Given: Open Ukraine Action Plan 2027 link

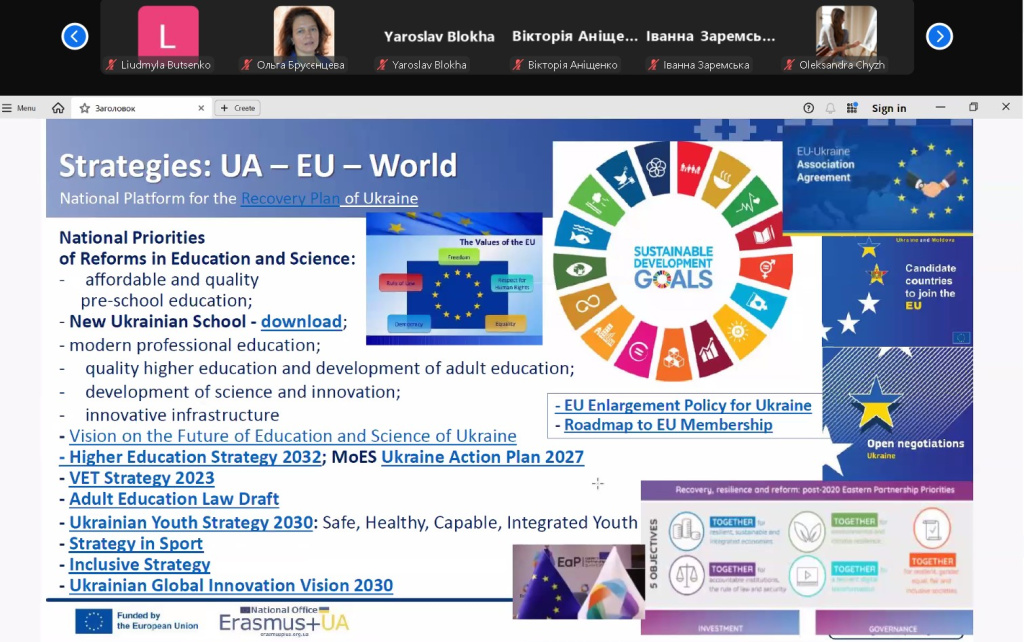Looking at the screenshot, I should pos(482,457).
